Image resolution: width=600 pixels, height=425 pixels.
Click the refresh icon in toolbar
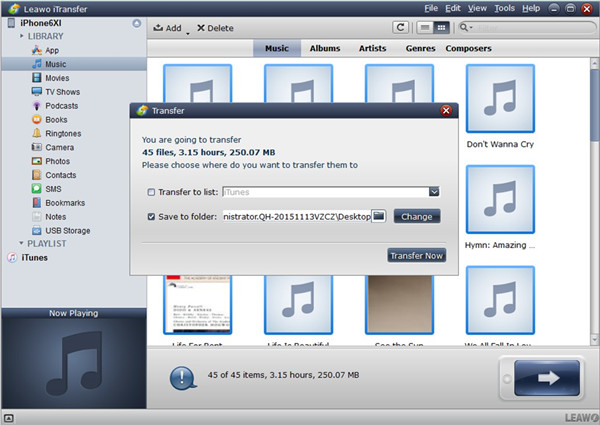402,28
